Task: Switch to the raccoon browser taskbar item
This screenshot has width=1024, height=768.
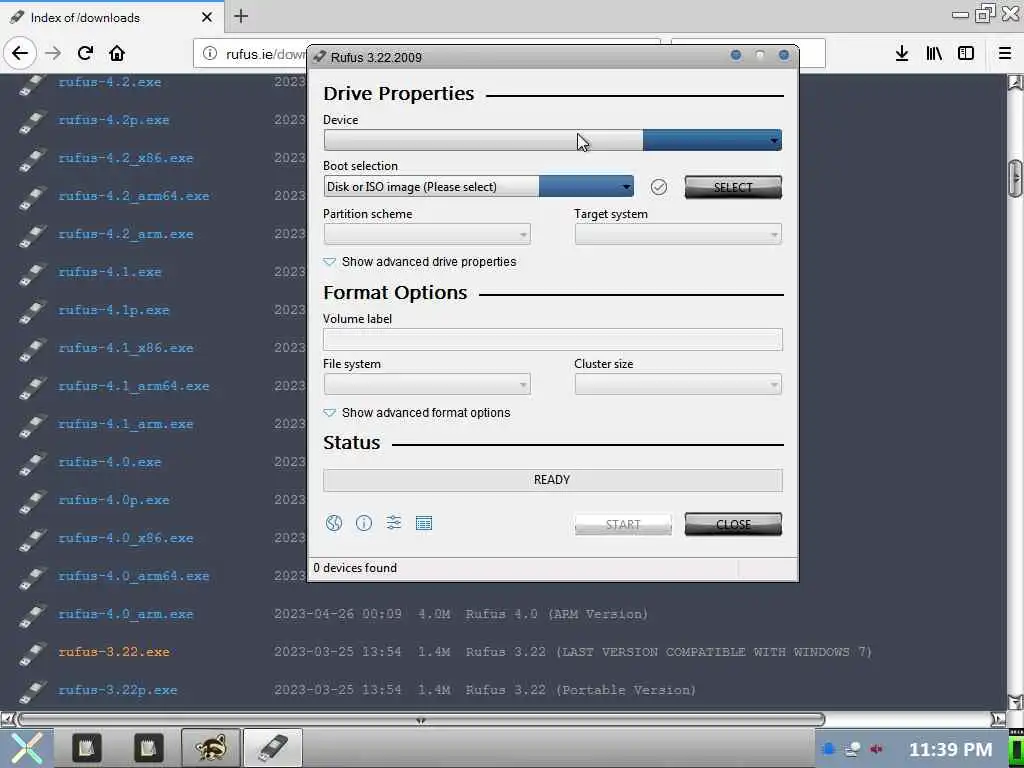Action: point(210,748)
